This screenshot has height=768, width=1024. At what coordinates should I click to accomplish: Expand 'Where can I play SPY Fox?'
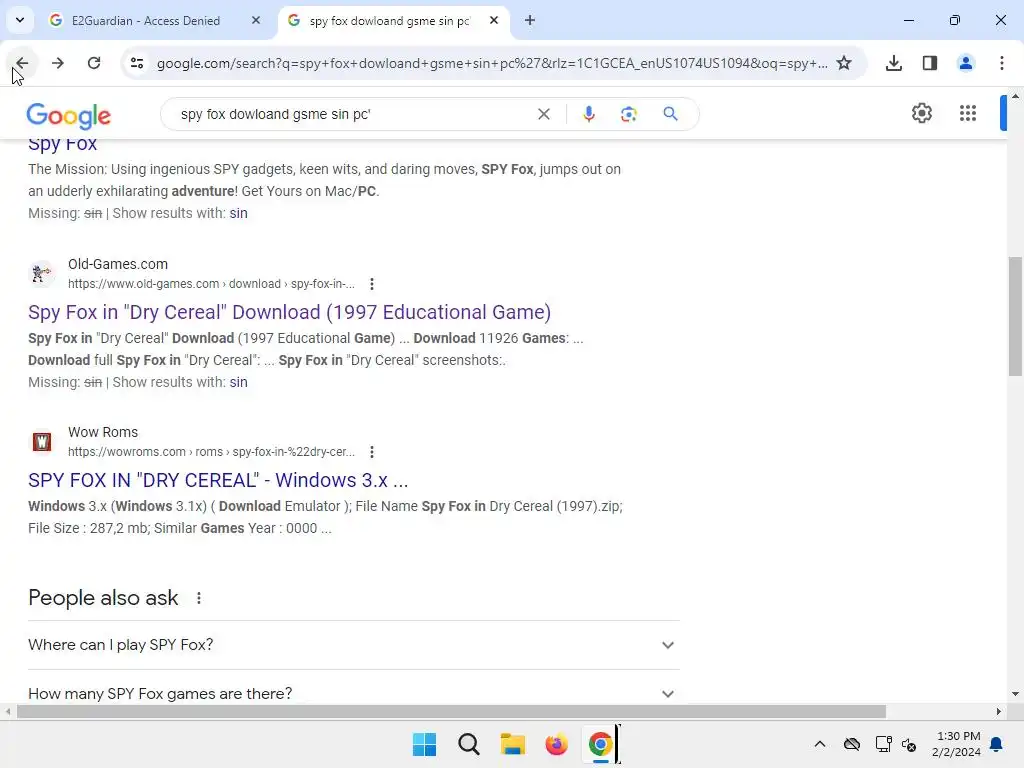(x=354, y=645)
